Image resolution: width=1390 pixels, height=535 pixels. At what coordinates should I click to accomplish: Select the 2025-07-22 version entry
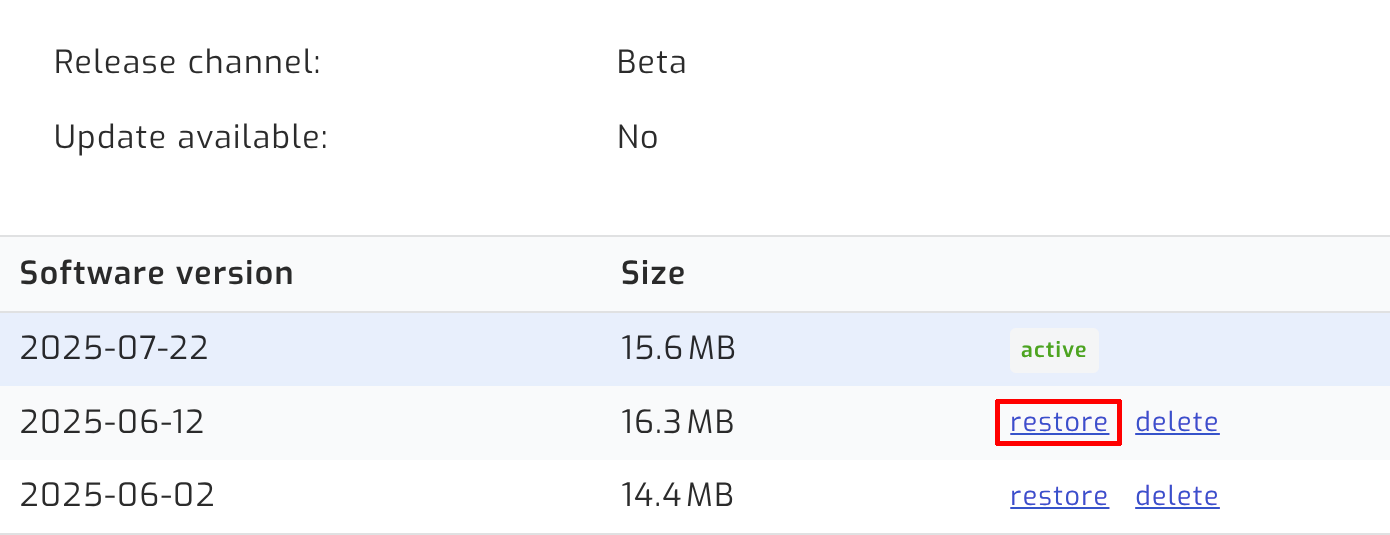[x=114, y=348]
